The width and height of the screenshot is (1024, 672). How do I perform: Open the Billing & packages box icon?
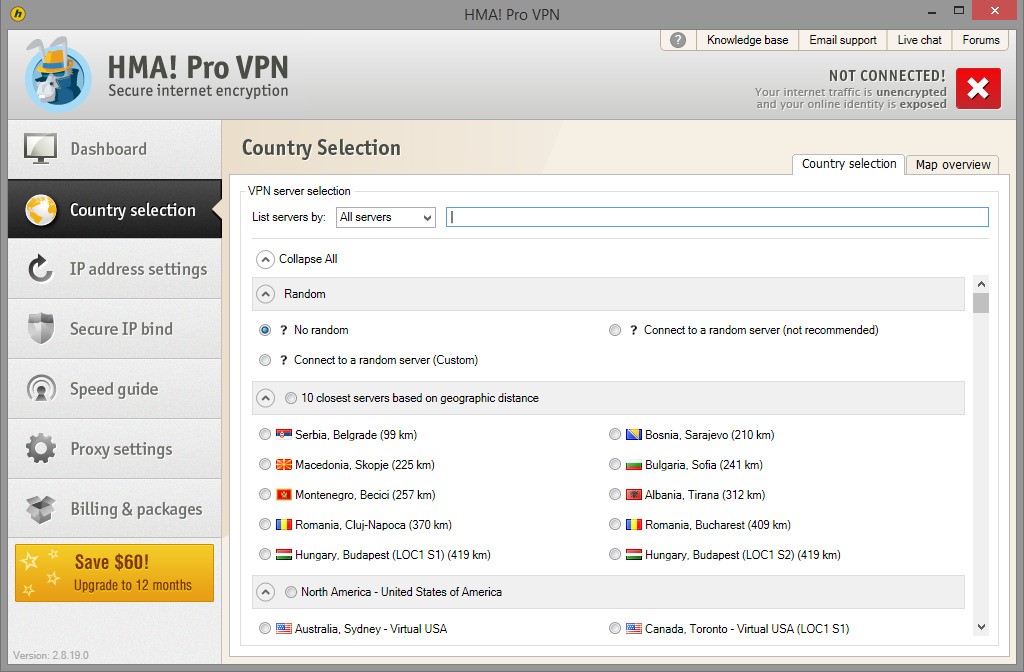coord(40,509)
